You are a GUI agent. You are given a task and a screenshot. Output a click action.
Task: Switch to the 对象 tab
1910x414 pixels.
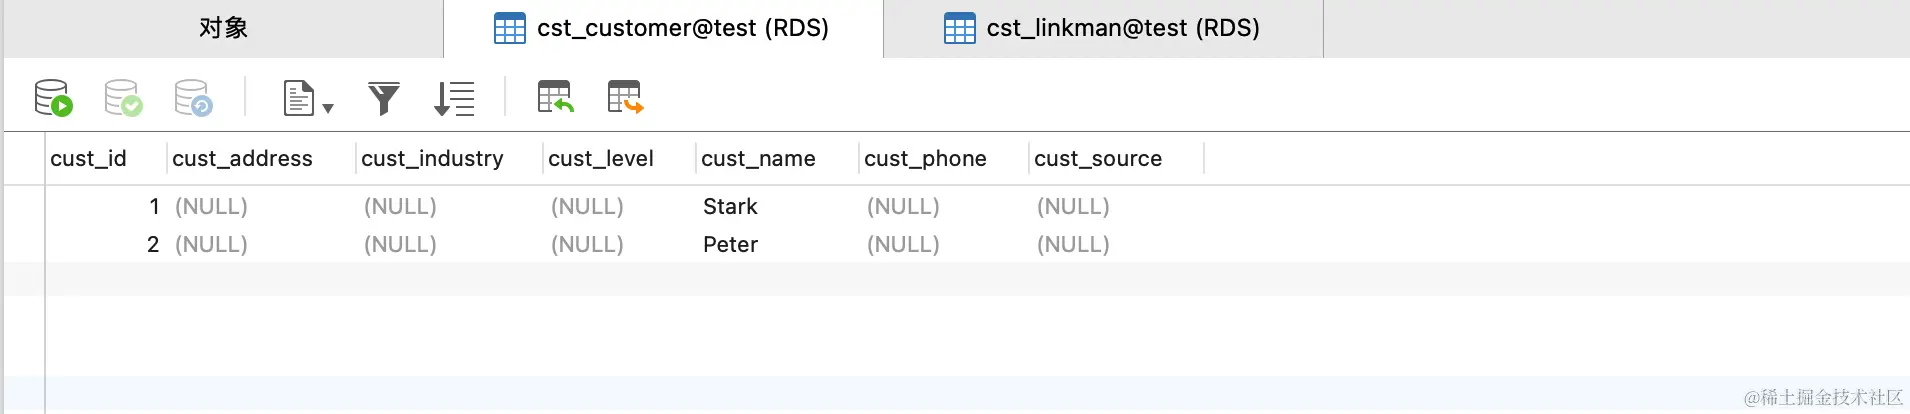[x=223, y=28]
